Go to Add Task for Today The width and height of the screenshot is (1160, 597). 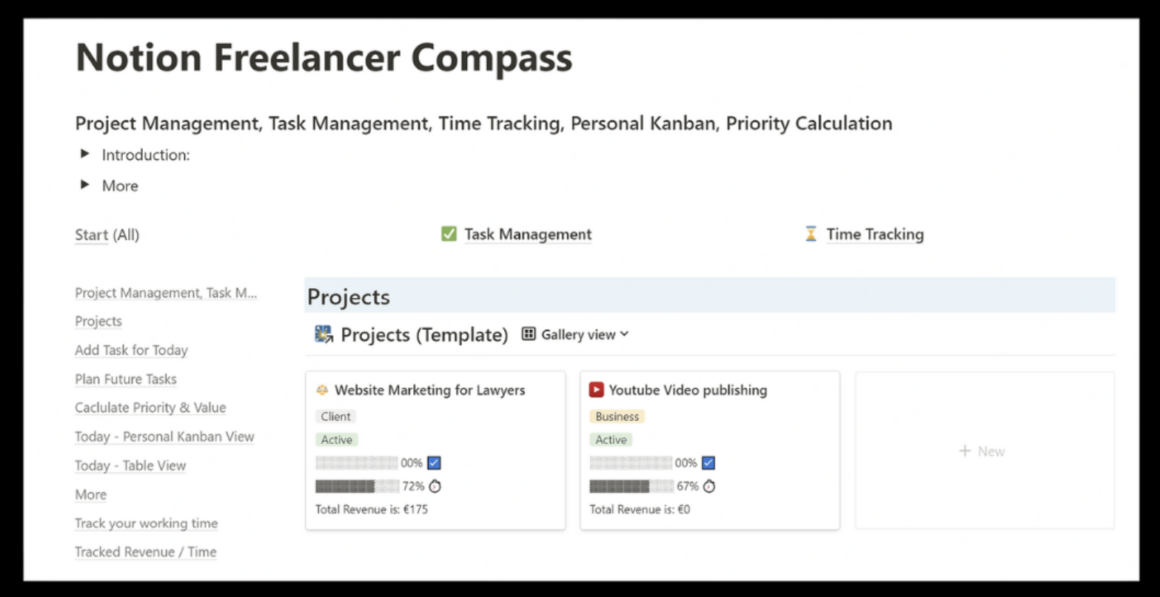tap(132, 351)
